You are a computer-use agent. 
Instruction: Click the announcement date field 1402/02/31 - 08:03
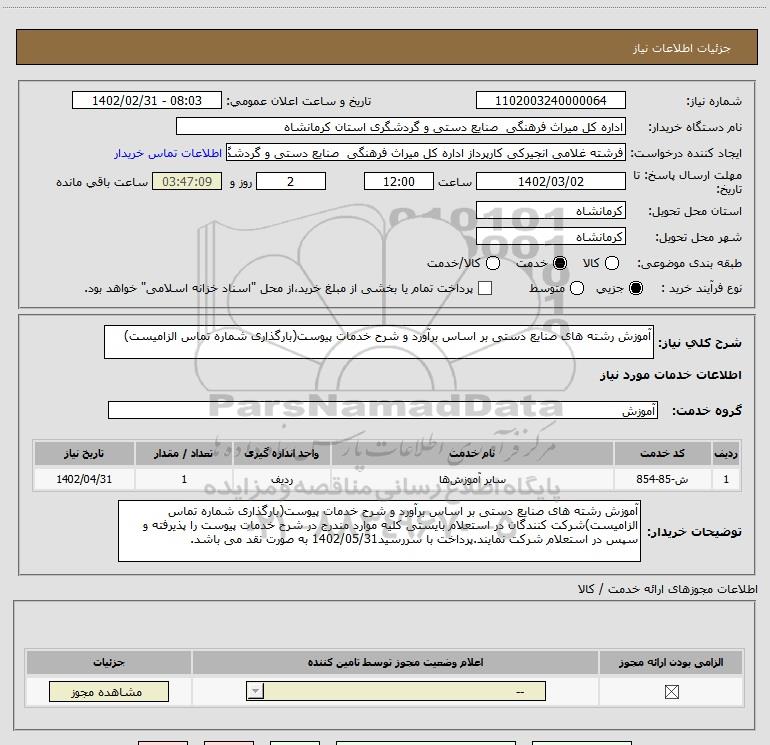click(x=147, y=100)
